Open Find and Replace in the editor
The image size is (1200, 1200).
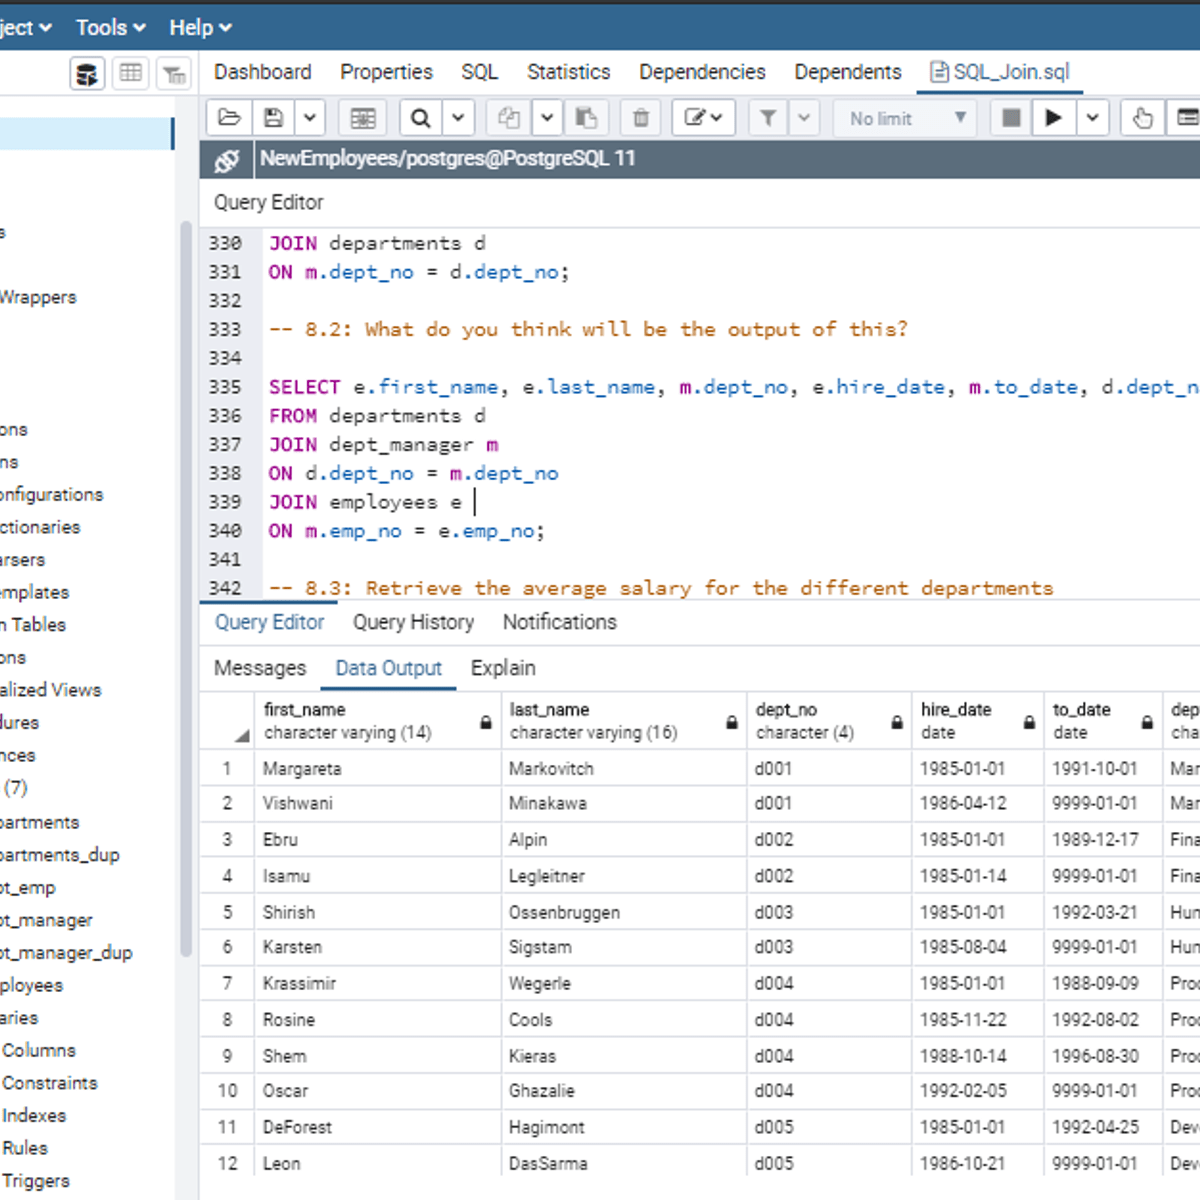point(420,117)
